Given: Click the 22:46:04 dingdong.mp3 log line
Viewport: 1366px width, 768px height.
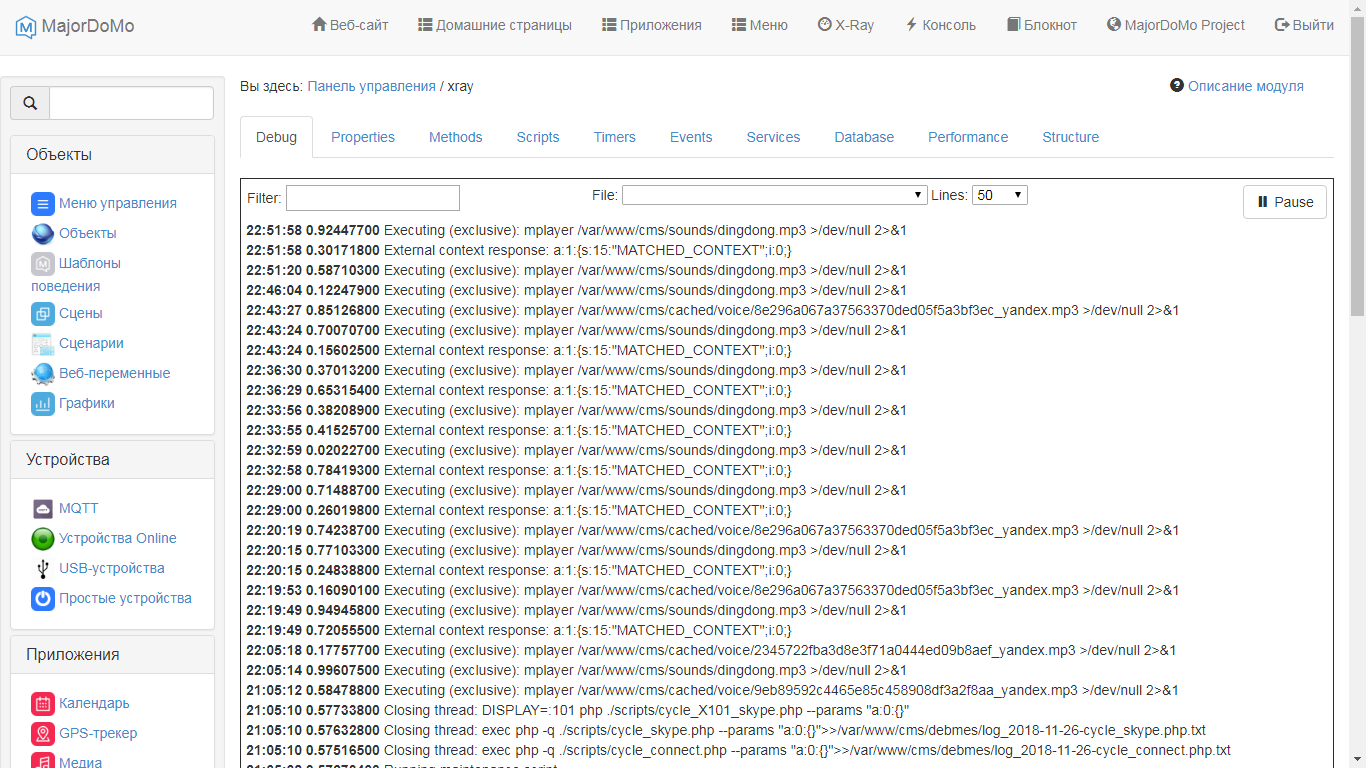Looking at the screenshot, I should click(x=577, y=290).
